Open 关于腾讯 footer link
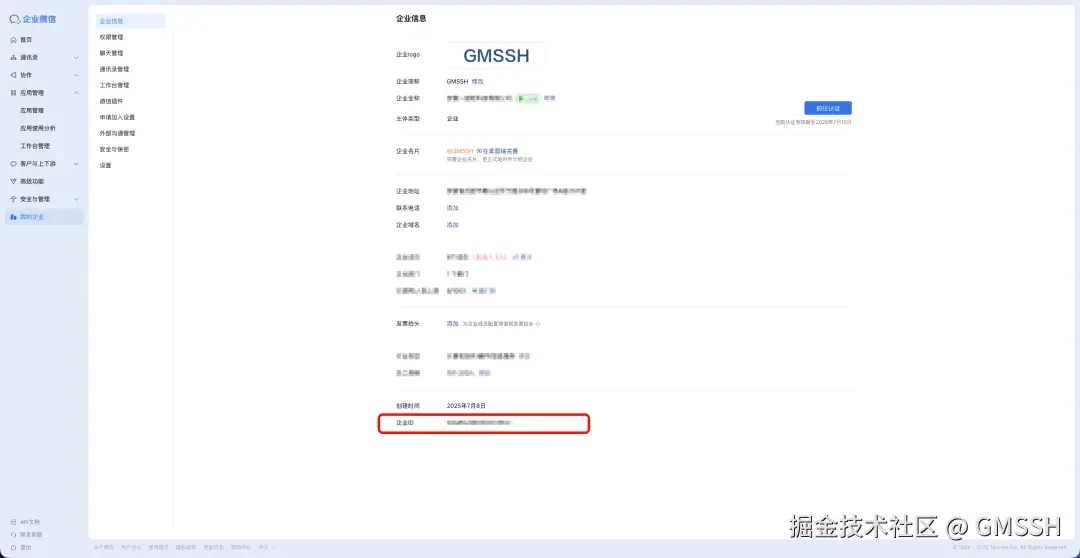This screenshot has width=1080, height=558. coord(103,547)
